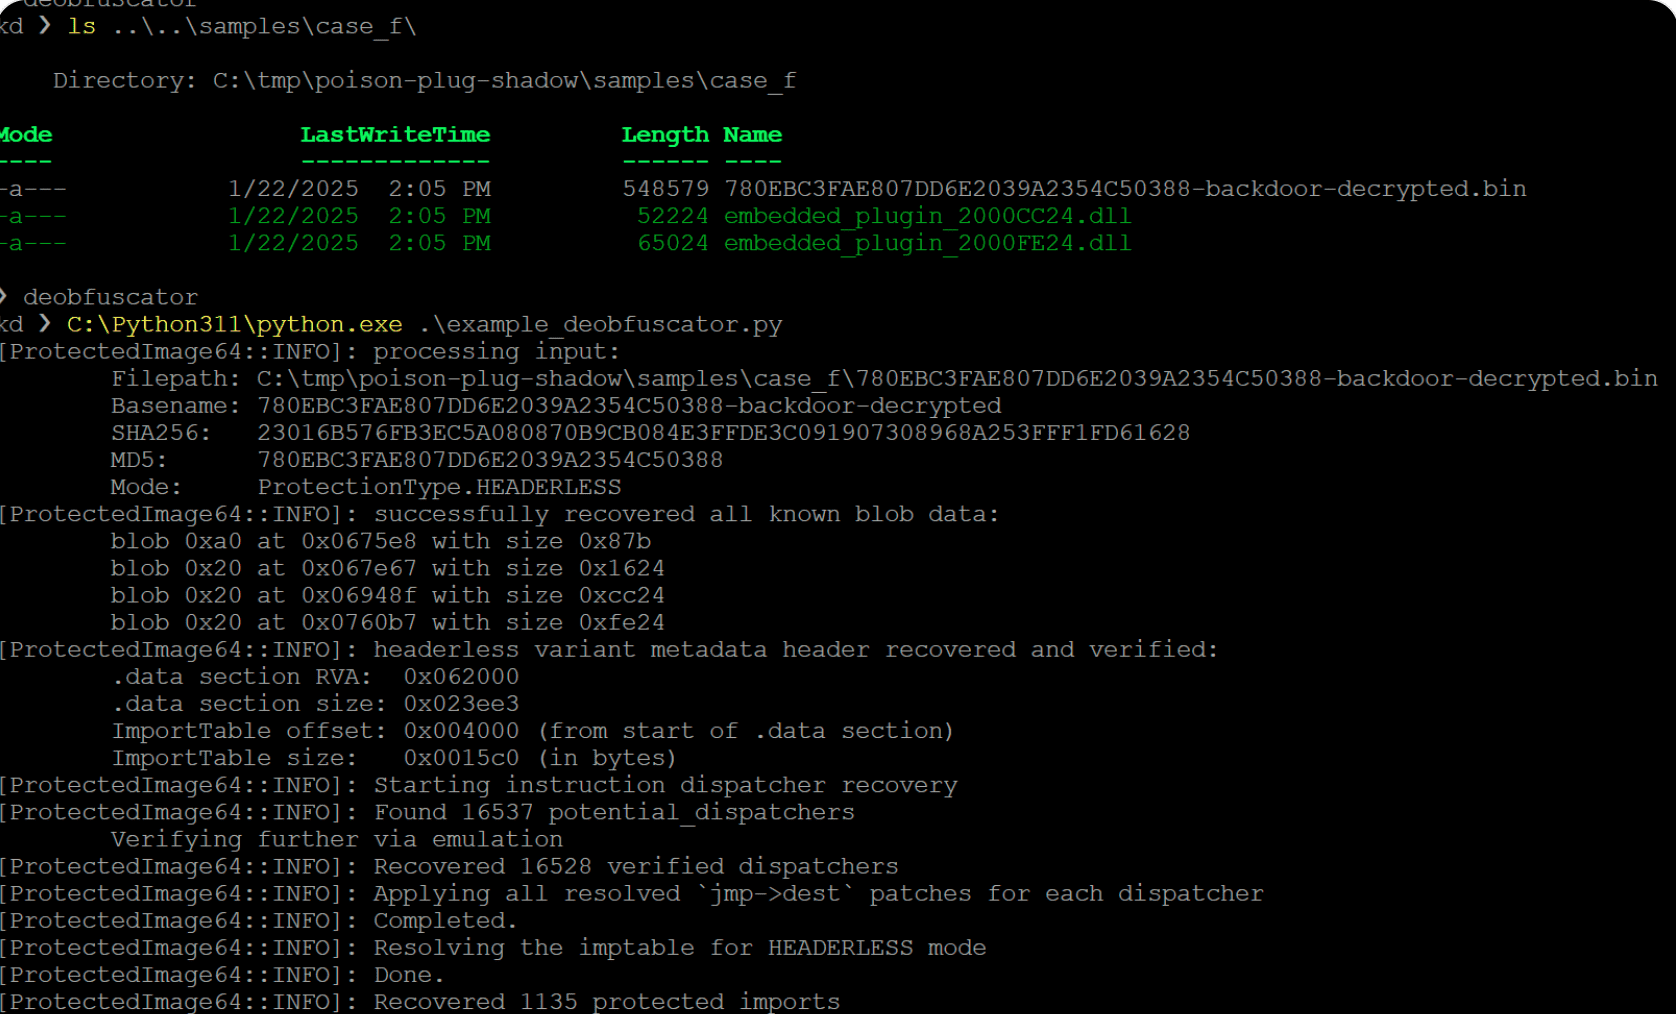Screen dimensions: 1676x1014
Task: Click '.\example_deobfuscator.py' script argument
Action: coord(601,325)
